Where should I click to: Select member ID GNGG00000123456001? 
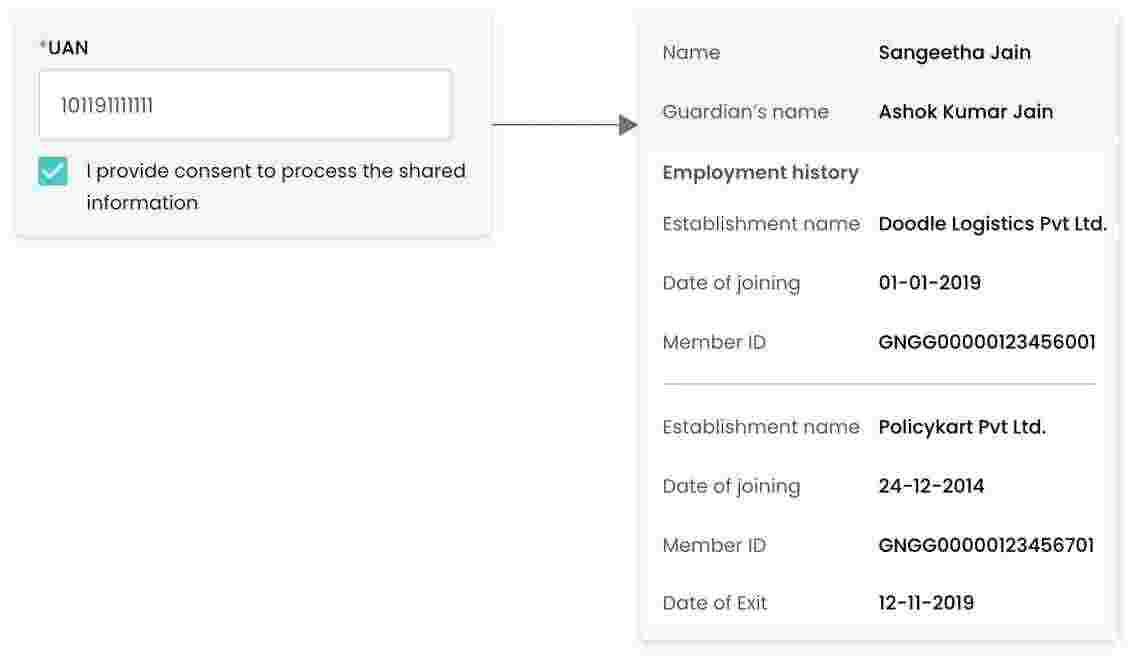tap(986, 342)
